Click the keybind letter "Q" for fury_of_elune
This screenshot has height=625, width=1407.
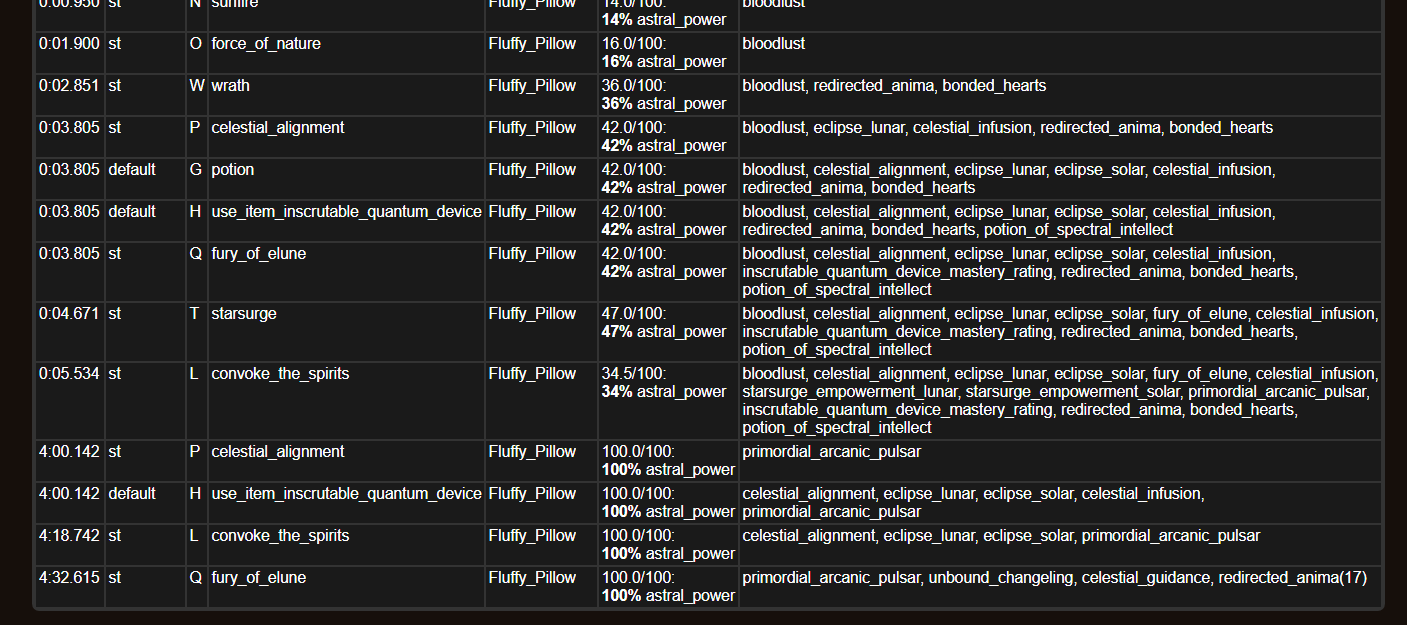[x=196, y=253]
